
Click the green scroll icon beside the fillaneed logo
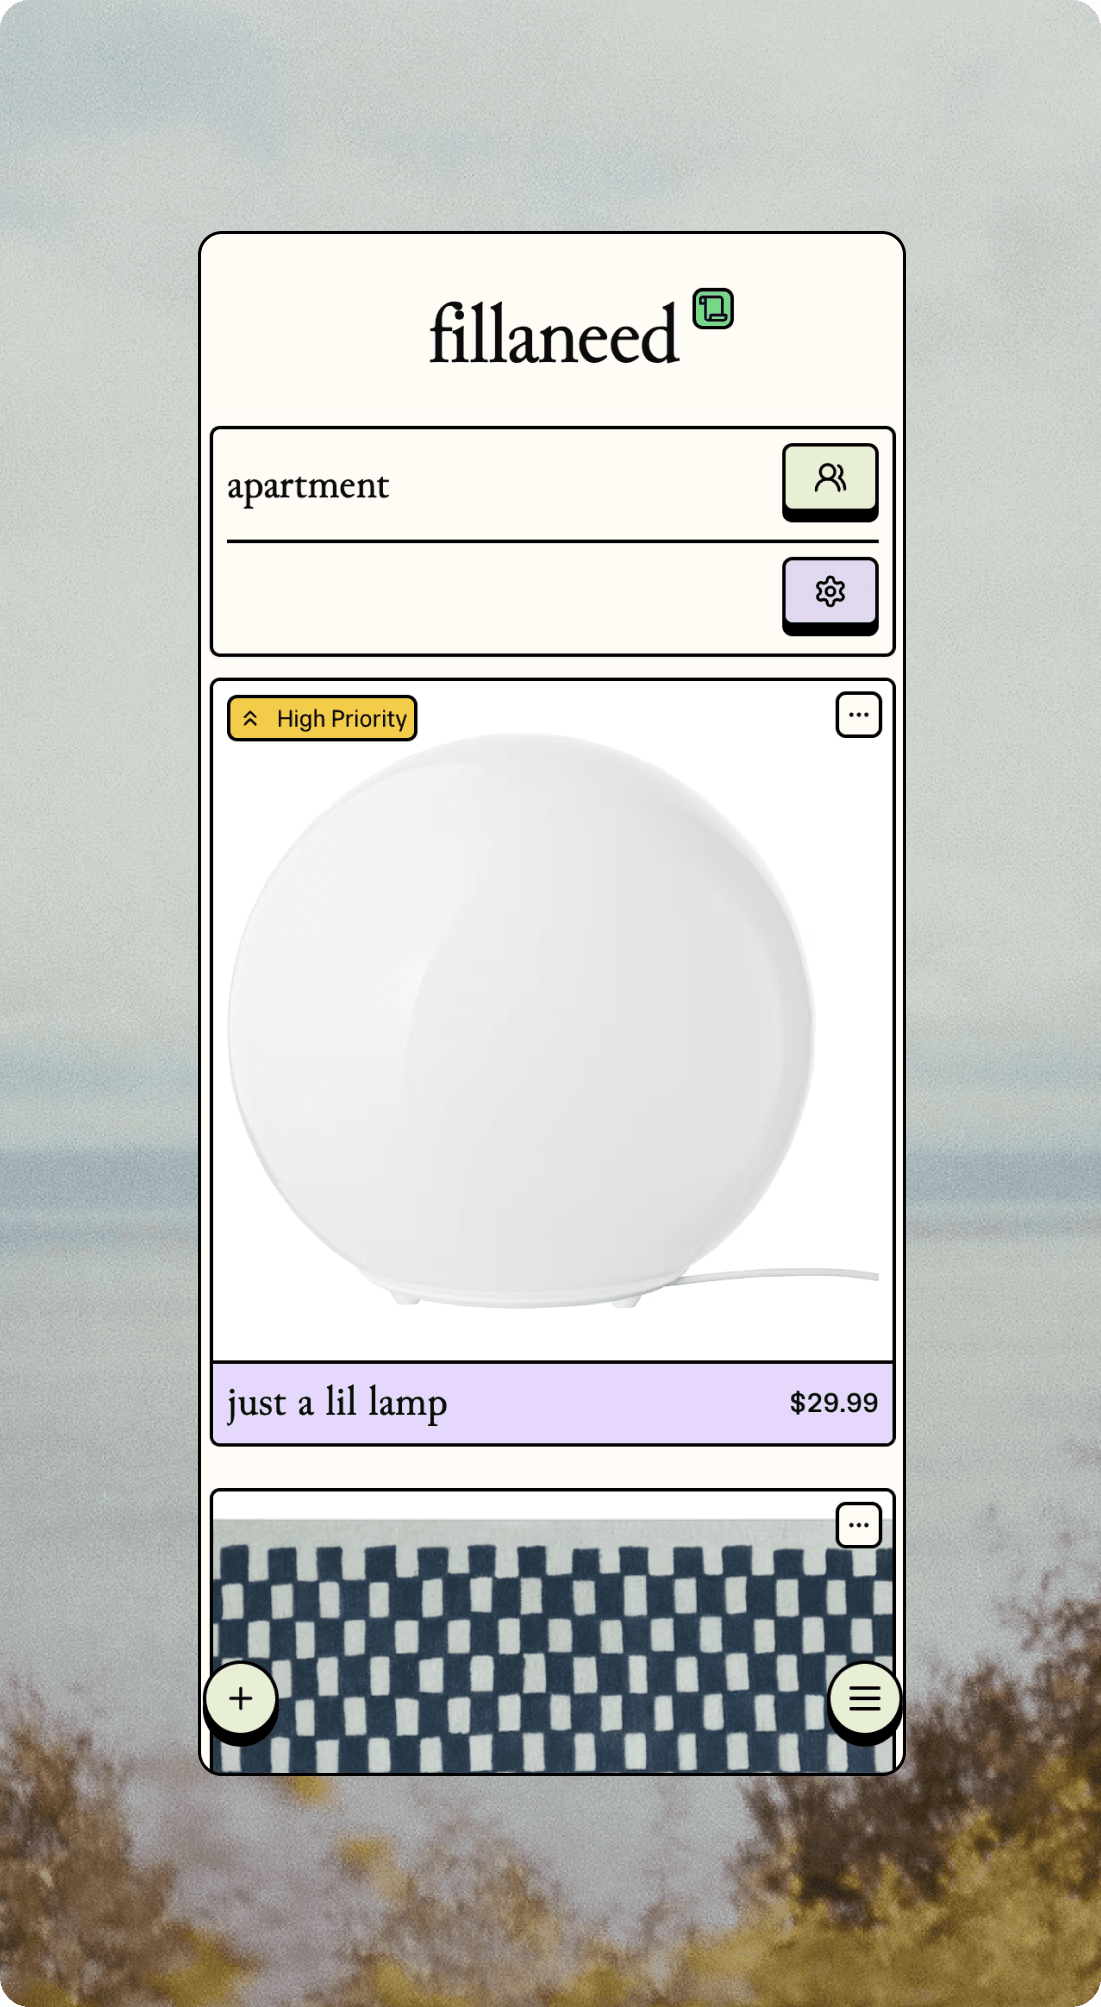coord(713,308)
